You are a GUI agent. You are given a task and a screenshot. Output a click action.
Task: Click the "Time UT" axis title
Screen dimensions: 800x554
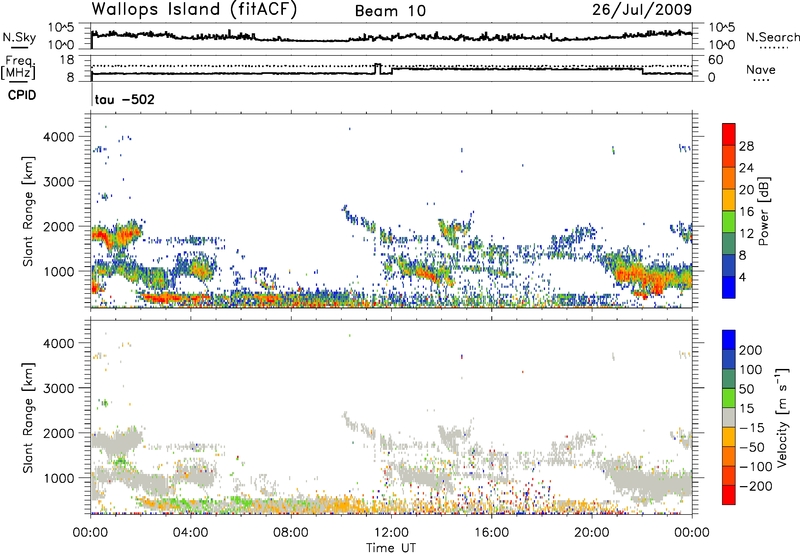coord(391,548)
